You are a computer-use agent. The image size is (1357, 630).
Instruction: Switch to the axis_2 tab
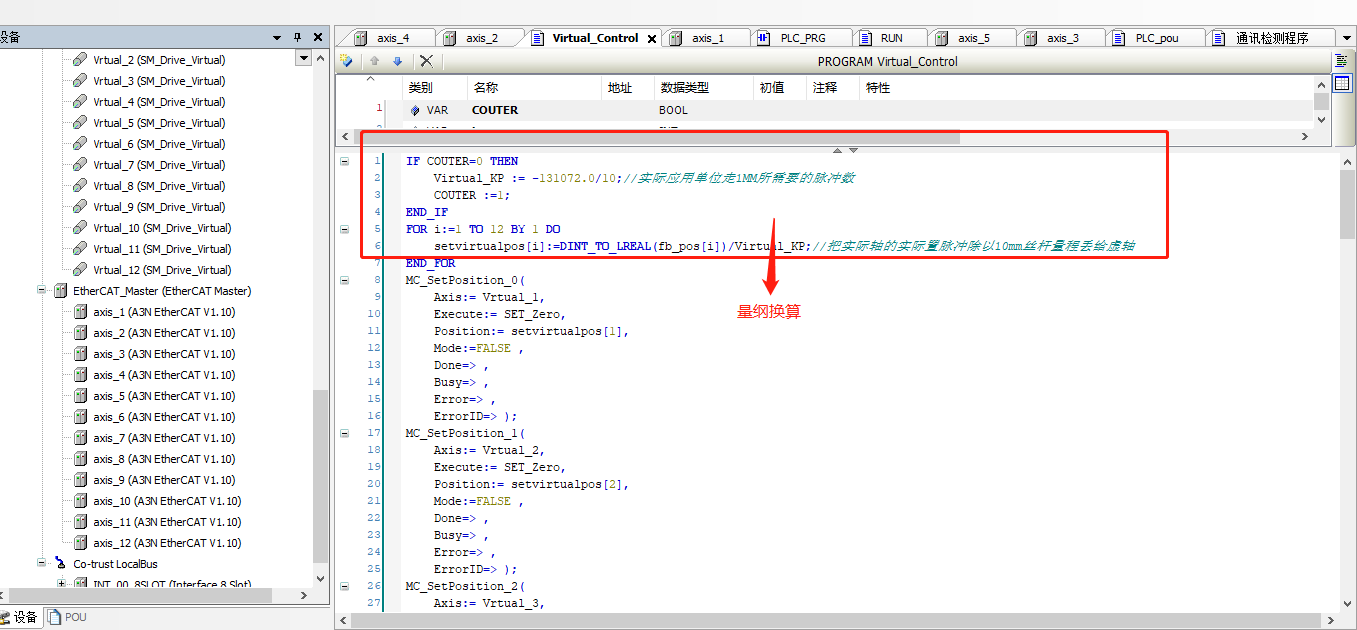click(481, 38)
